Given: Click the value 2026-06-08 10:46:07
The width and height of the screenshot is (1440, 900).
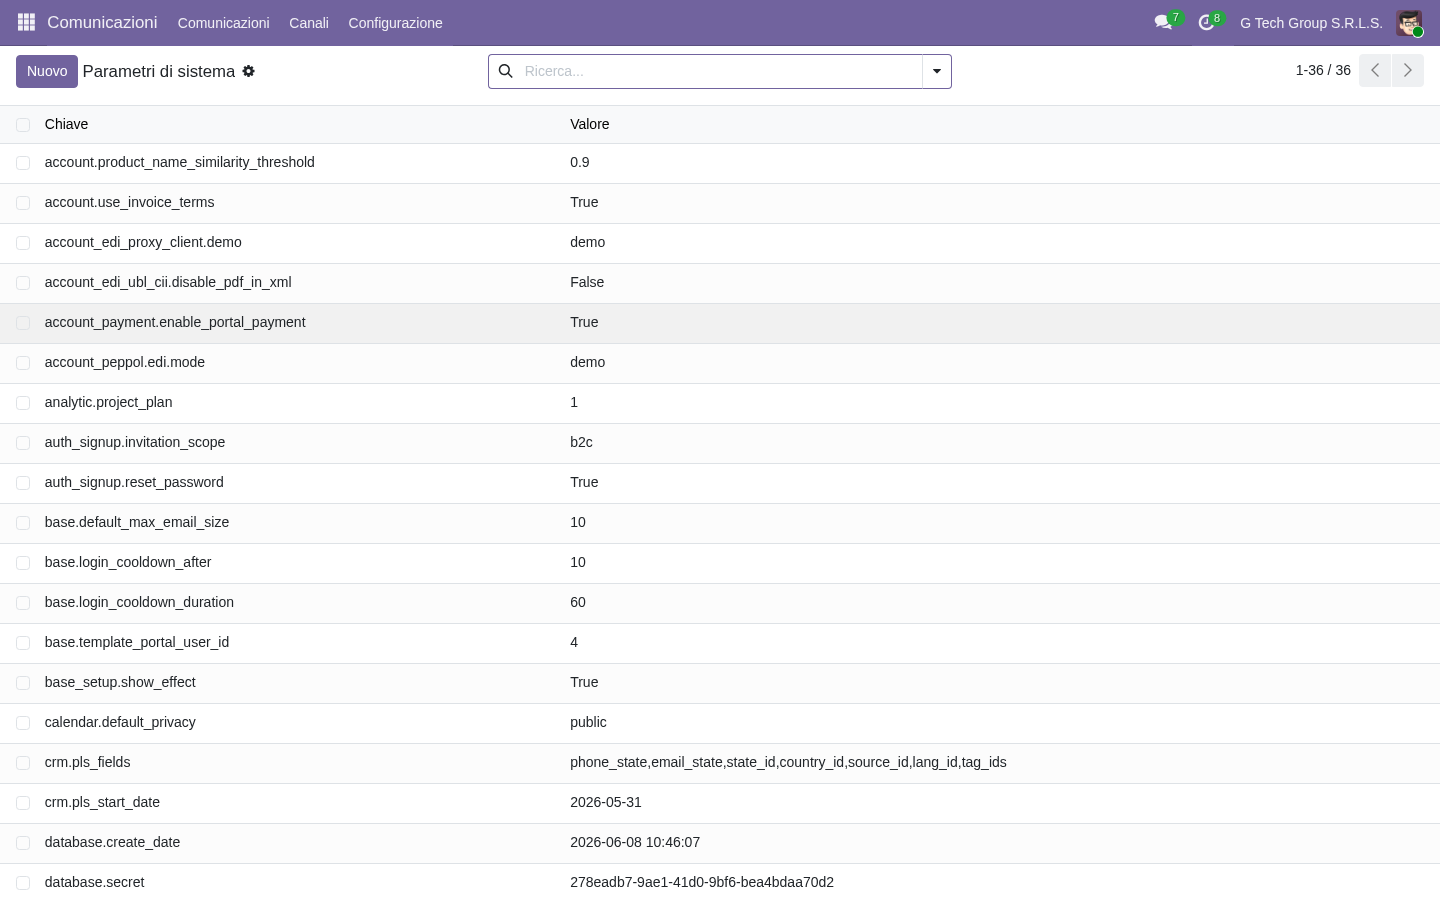Looking at the screenshot, I should point(635,842).
